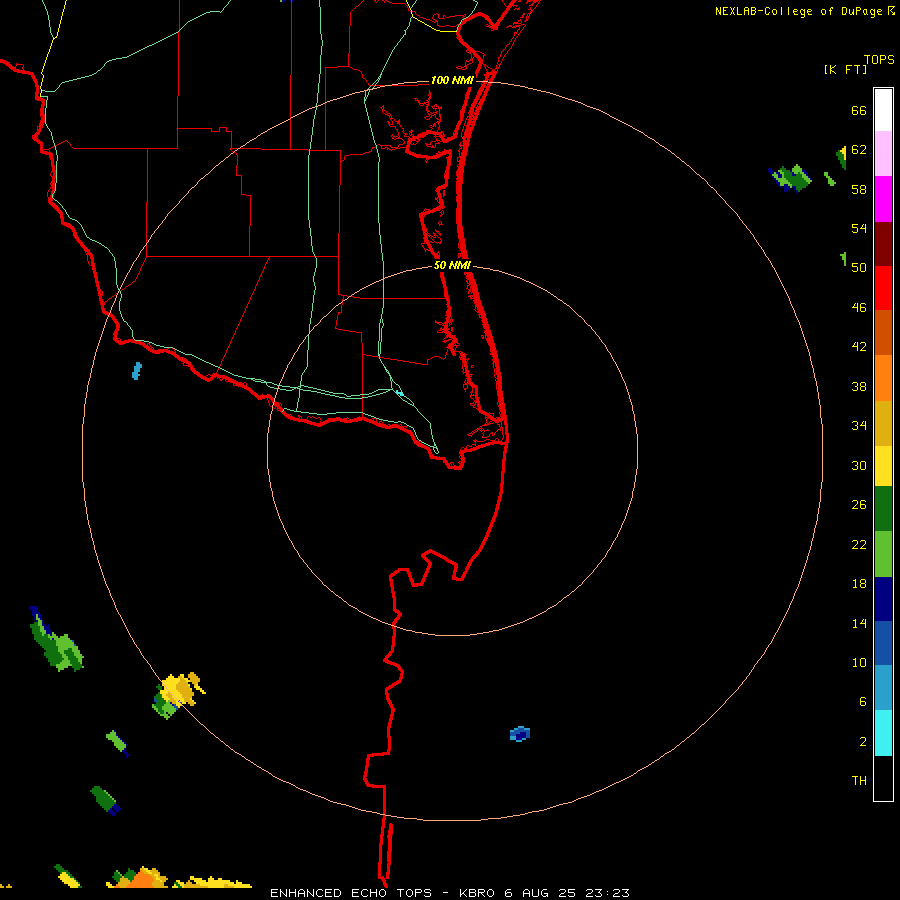Click the legend value "26"
Image resolution: width=900 pixels, height=900 pixels.
[859, 504]
